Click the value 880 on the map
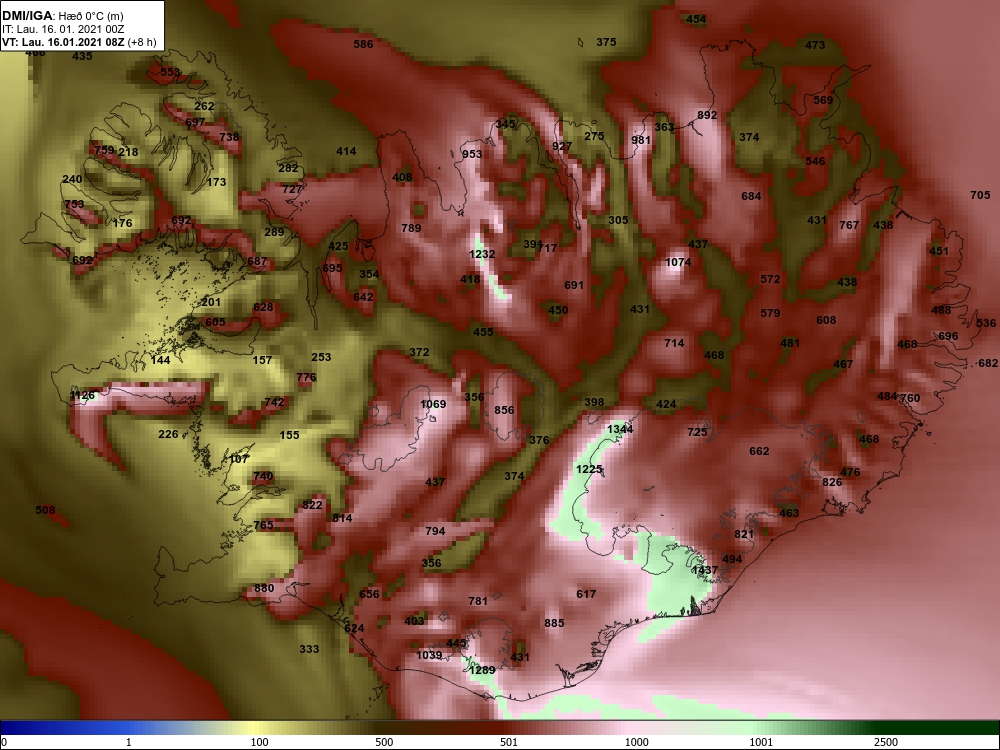The height and width of the screenshot is (750, 1000). click(263, 588)
